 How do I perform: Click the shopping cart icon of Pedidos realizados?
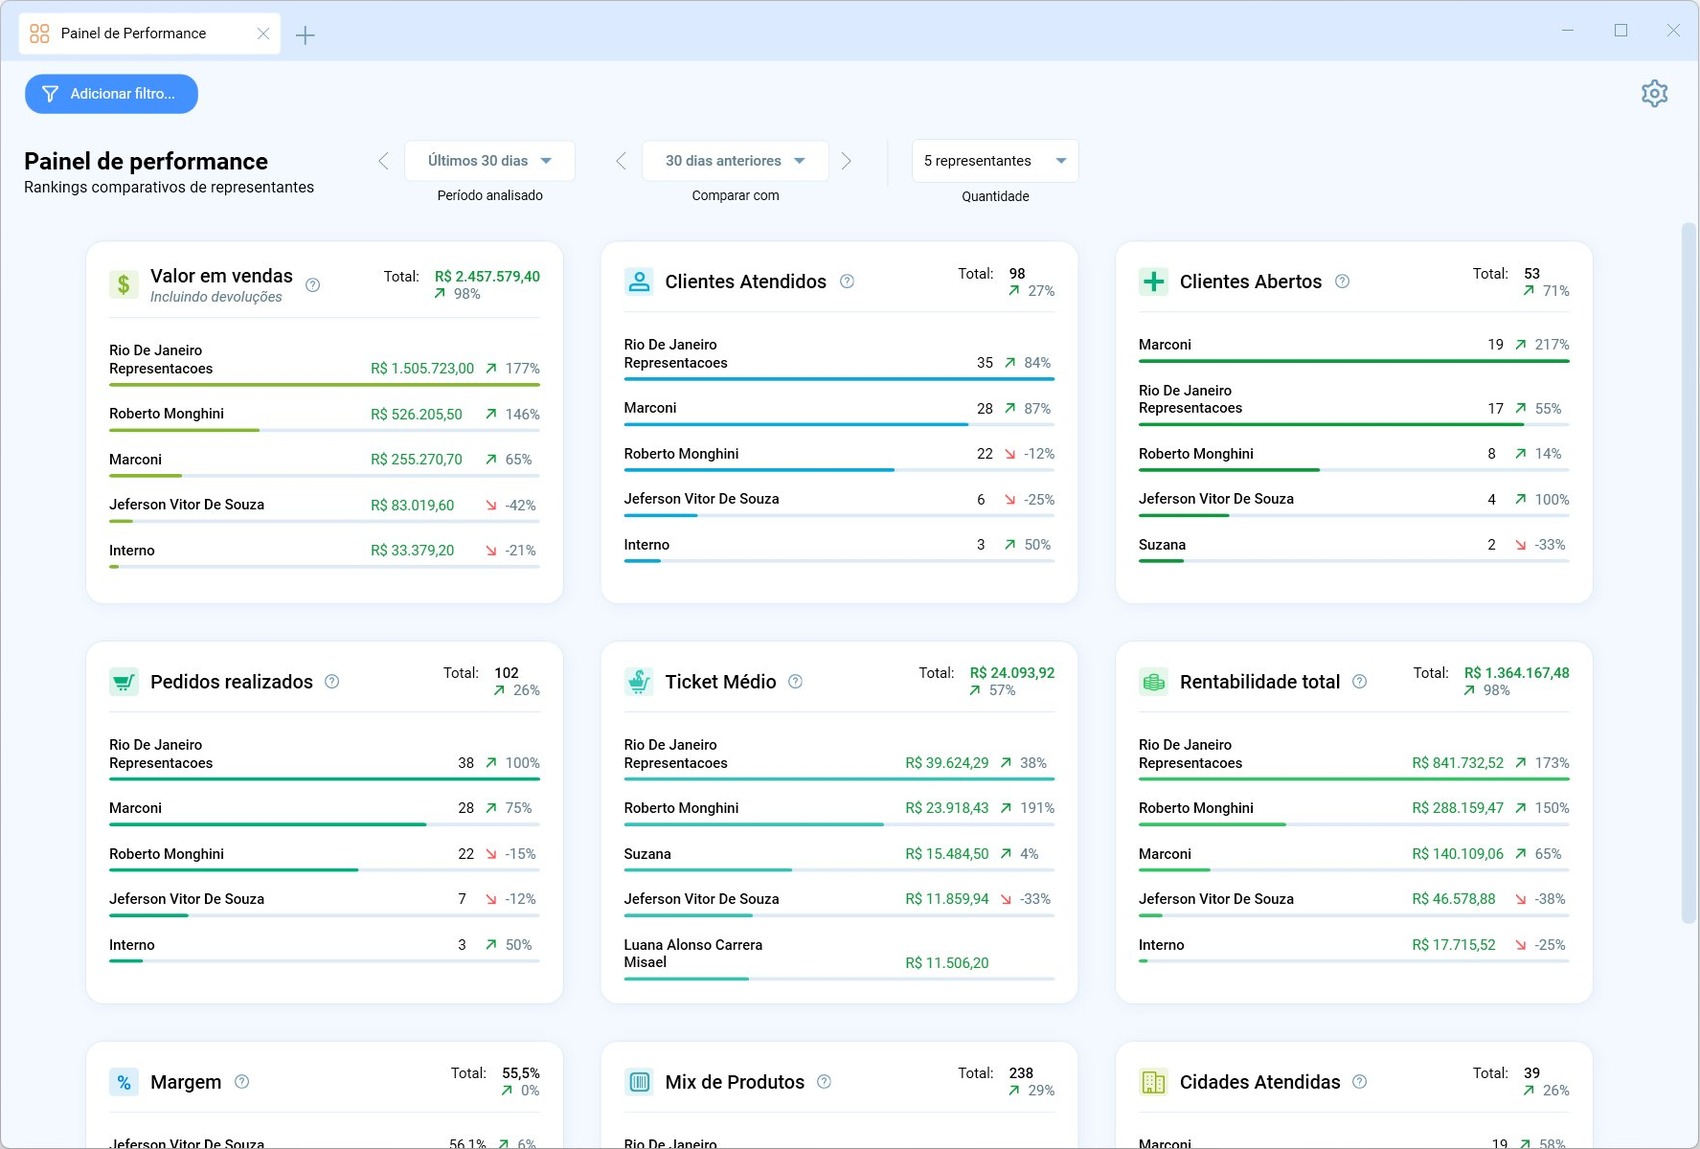pyautogui.click(x=123, y=682)
